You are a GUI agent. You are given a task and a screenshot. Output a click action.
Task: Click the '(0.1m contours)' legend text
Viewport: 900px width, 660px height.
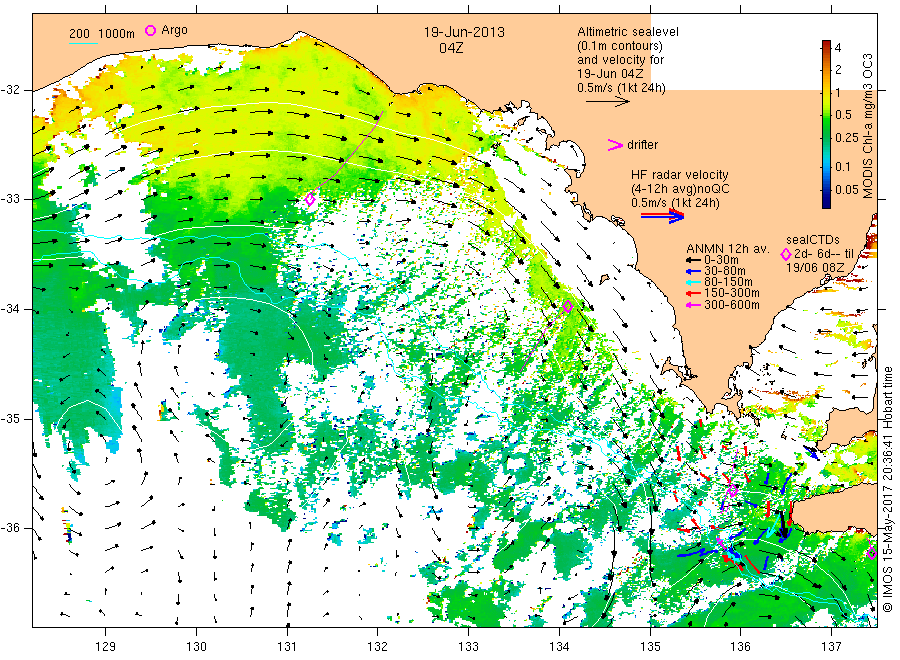[619, 46]
